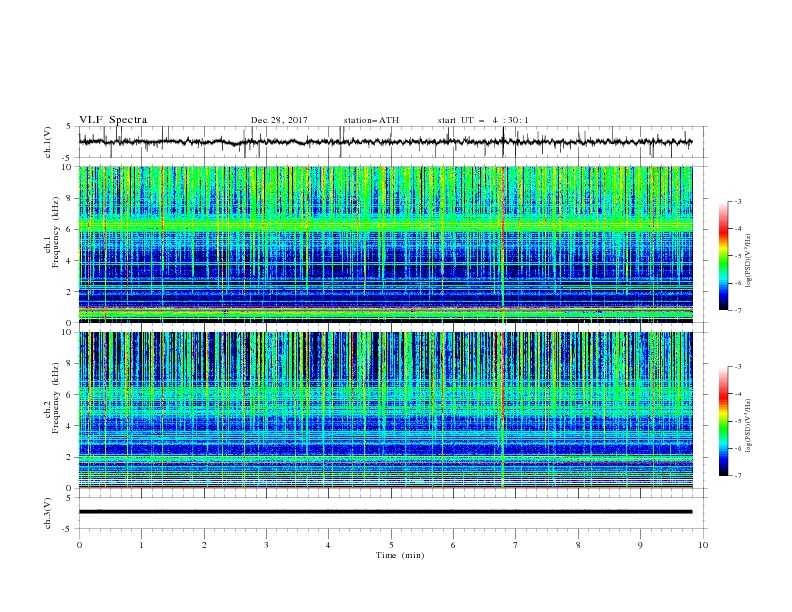Click the ch.3 flat black waveform trace
792x612 pixels.
[385, 512]
